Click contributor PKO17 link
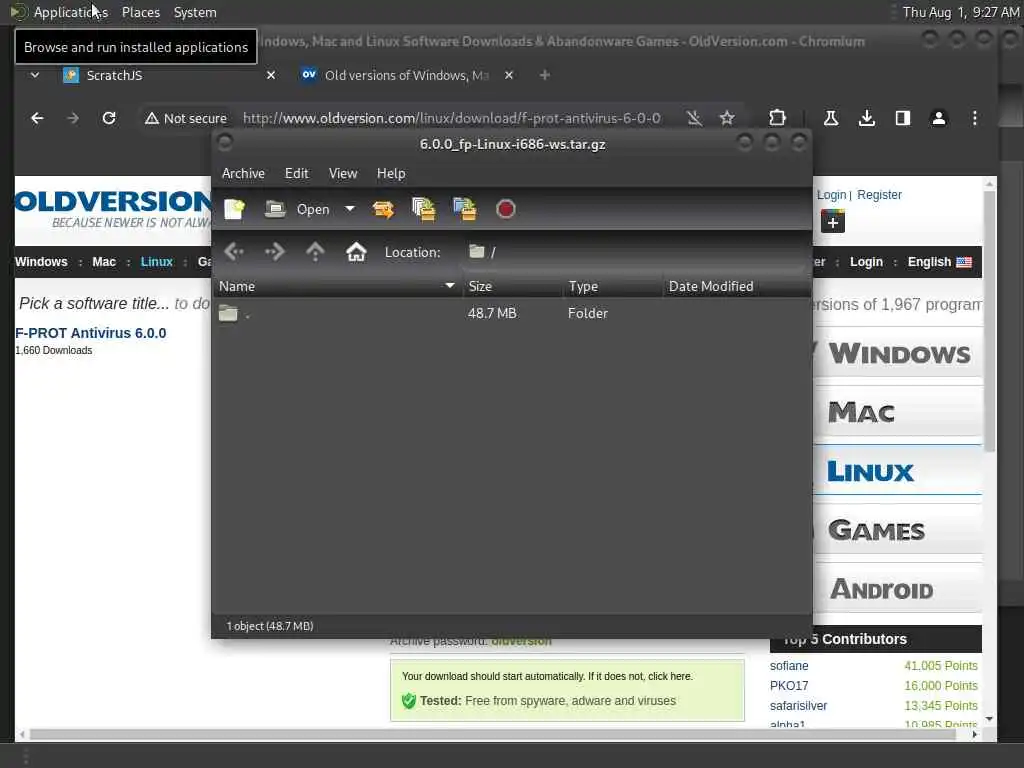Screen dimensions: 1024x768 tap(789, 686)
